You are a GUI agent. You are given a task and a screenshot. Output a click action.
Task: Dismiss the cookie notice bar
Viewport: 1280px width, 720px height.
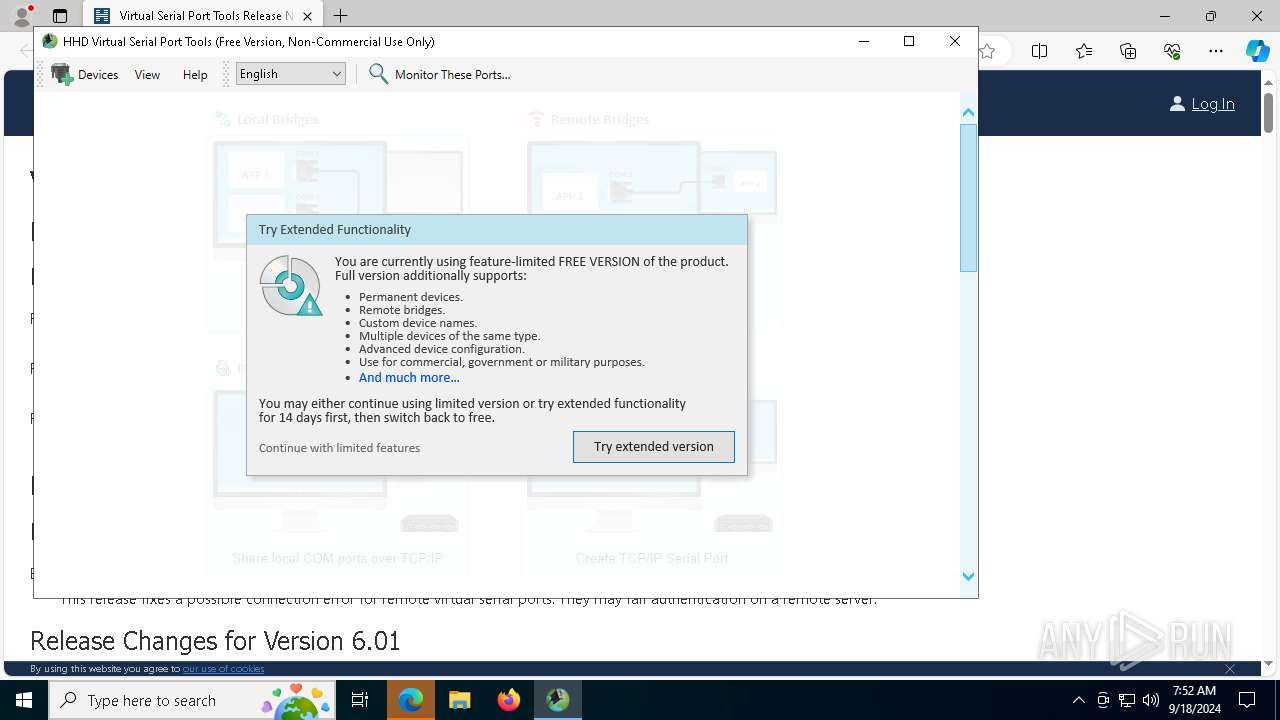(x=1230, y=669)
